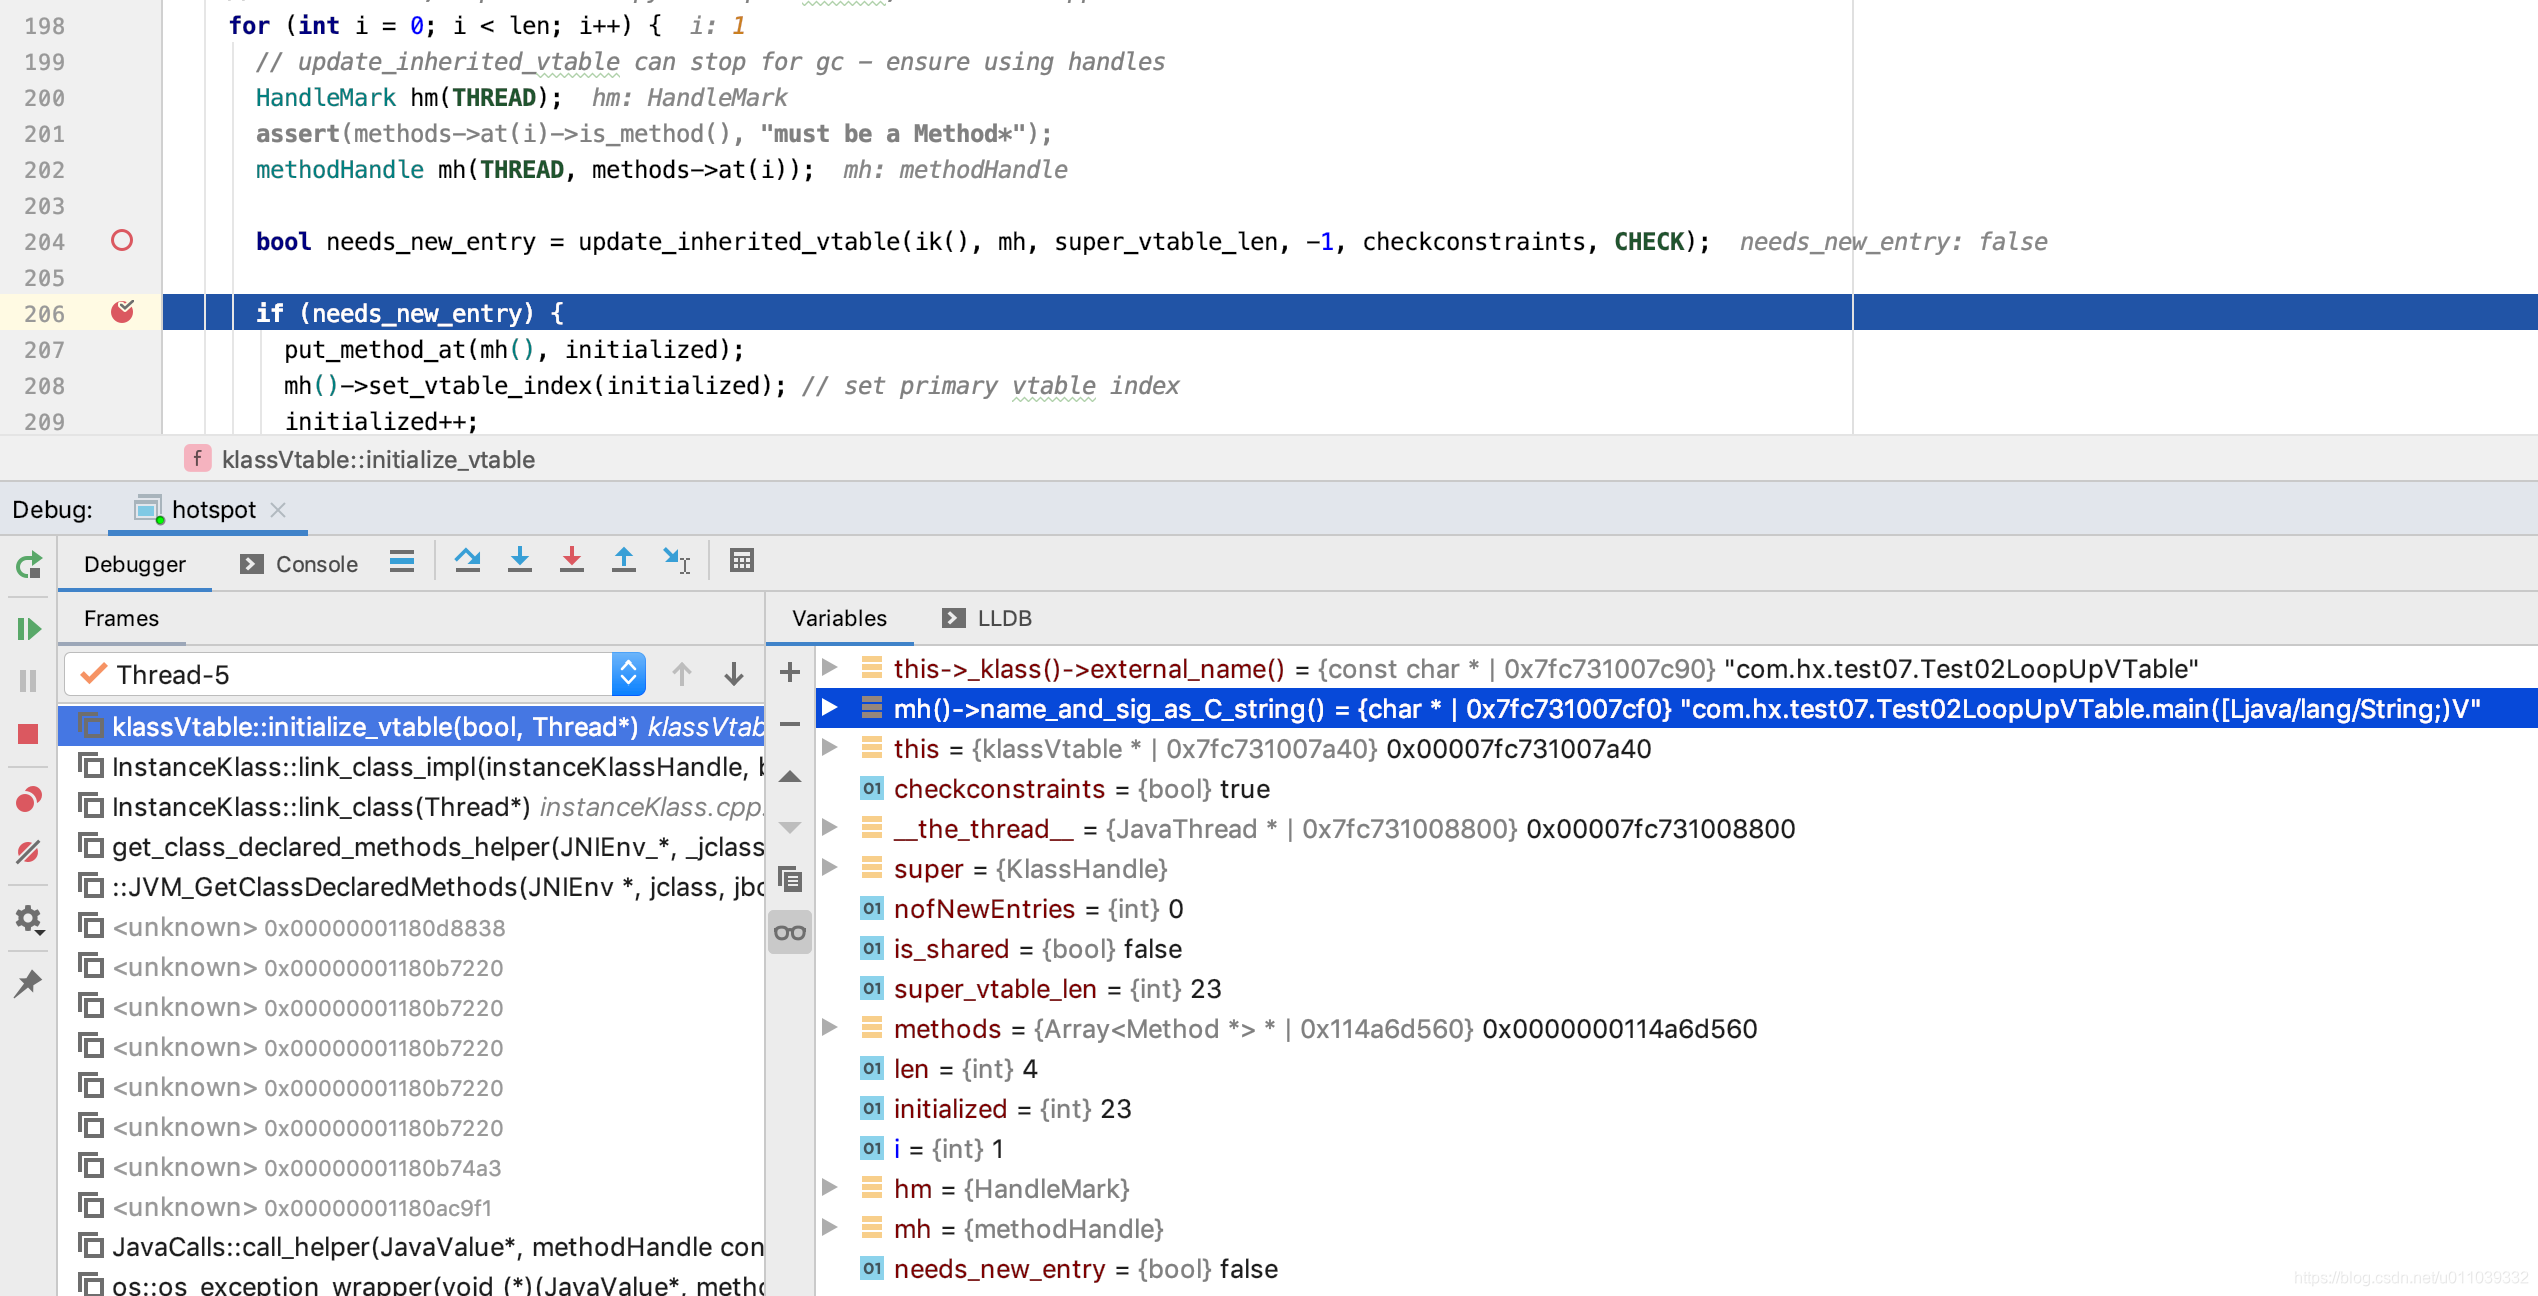Viewport: 2538px width, 1296px height.
Task: Select the InstanceKlass::link_class(Thread*) frame
Action: click(320, 807)
